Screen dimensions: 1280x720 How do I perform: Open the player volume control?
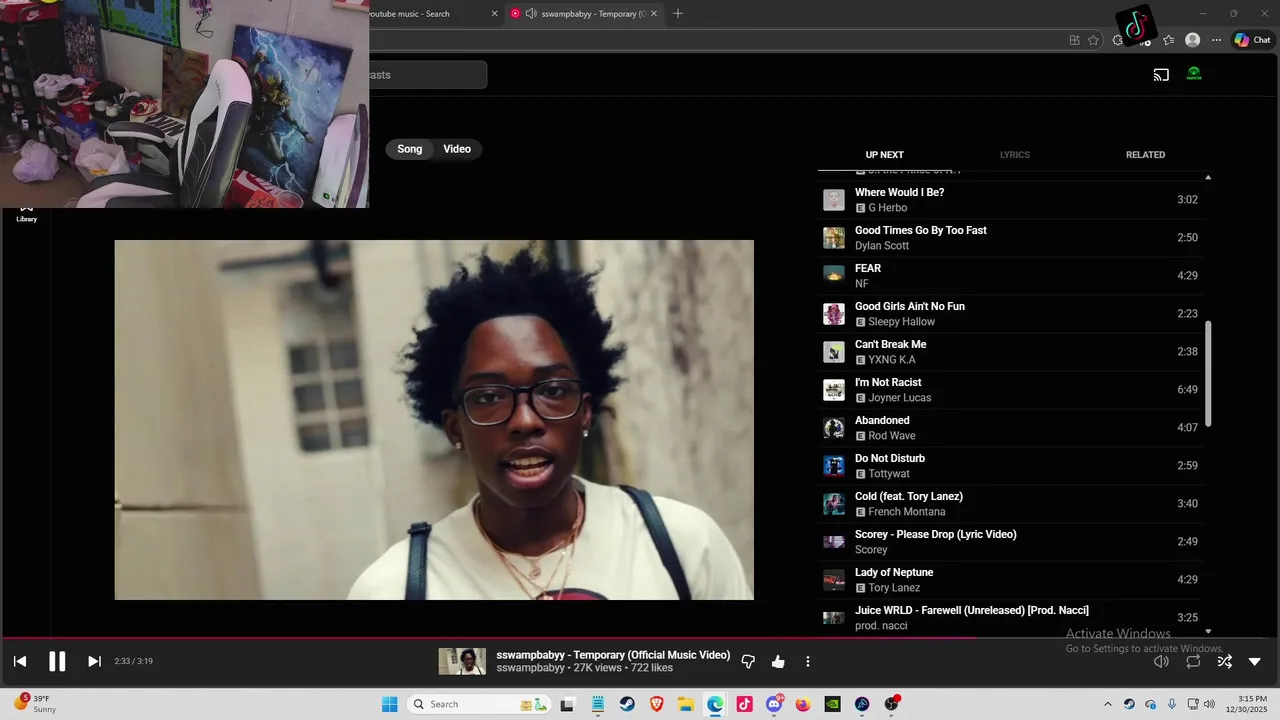point(1161,661)
